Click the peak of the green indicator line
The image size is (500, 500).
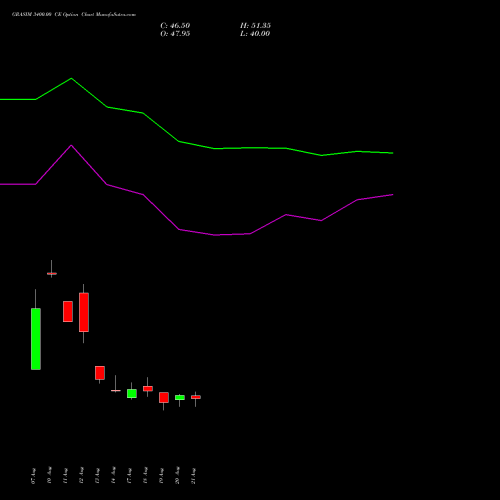(71, 78)
